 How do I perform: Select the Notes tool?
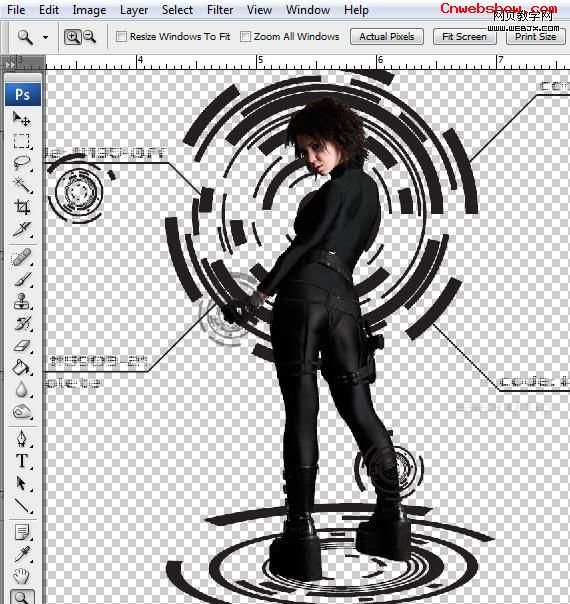pos(22,533)
